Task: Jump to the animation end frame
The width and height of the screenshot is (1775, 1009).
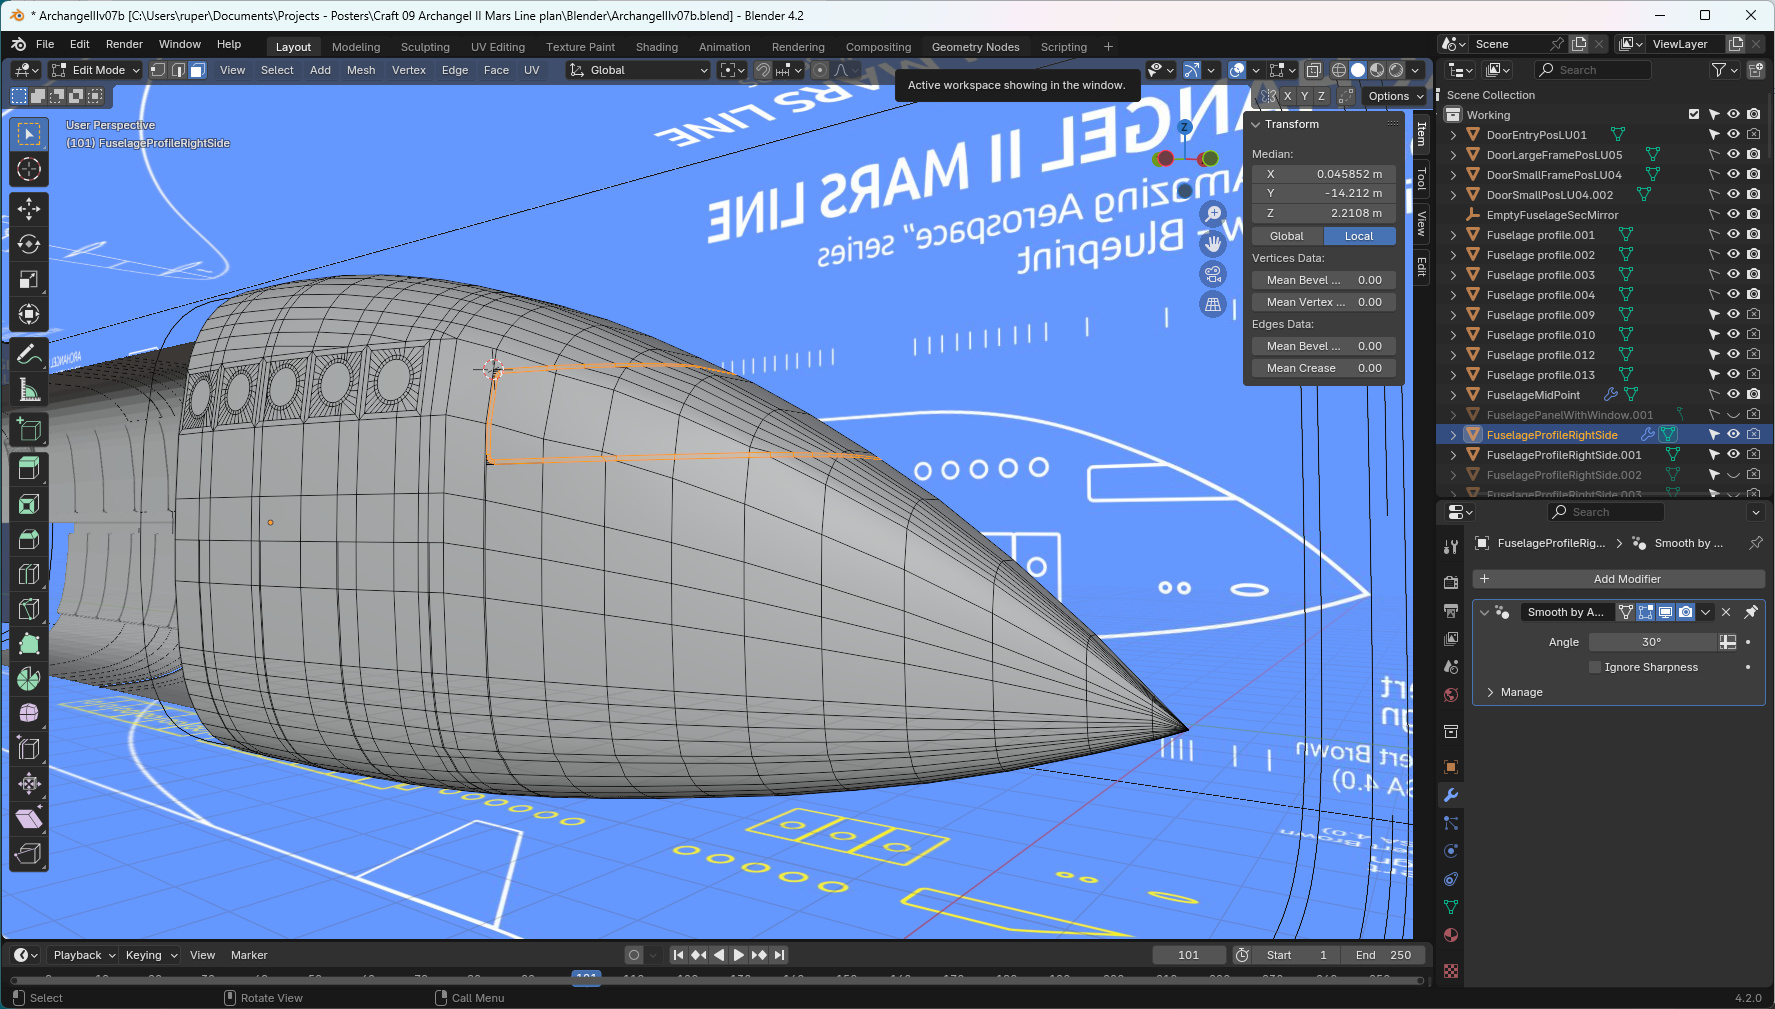Action: (780, 955)
